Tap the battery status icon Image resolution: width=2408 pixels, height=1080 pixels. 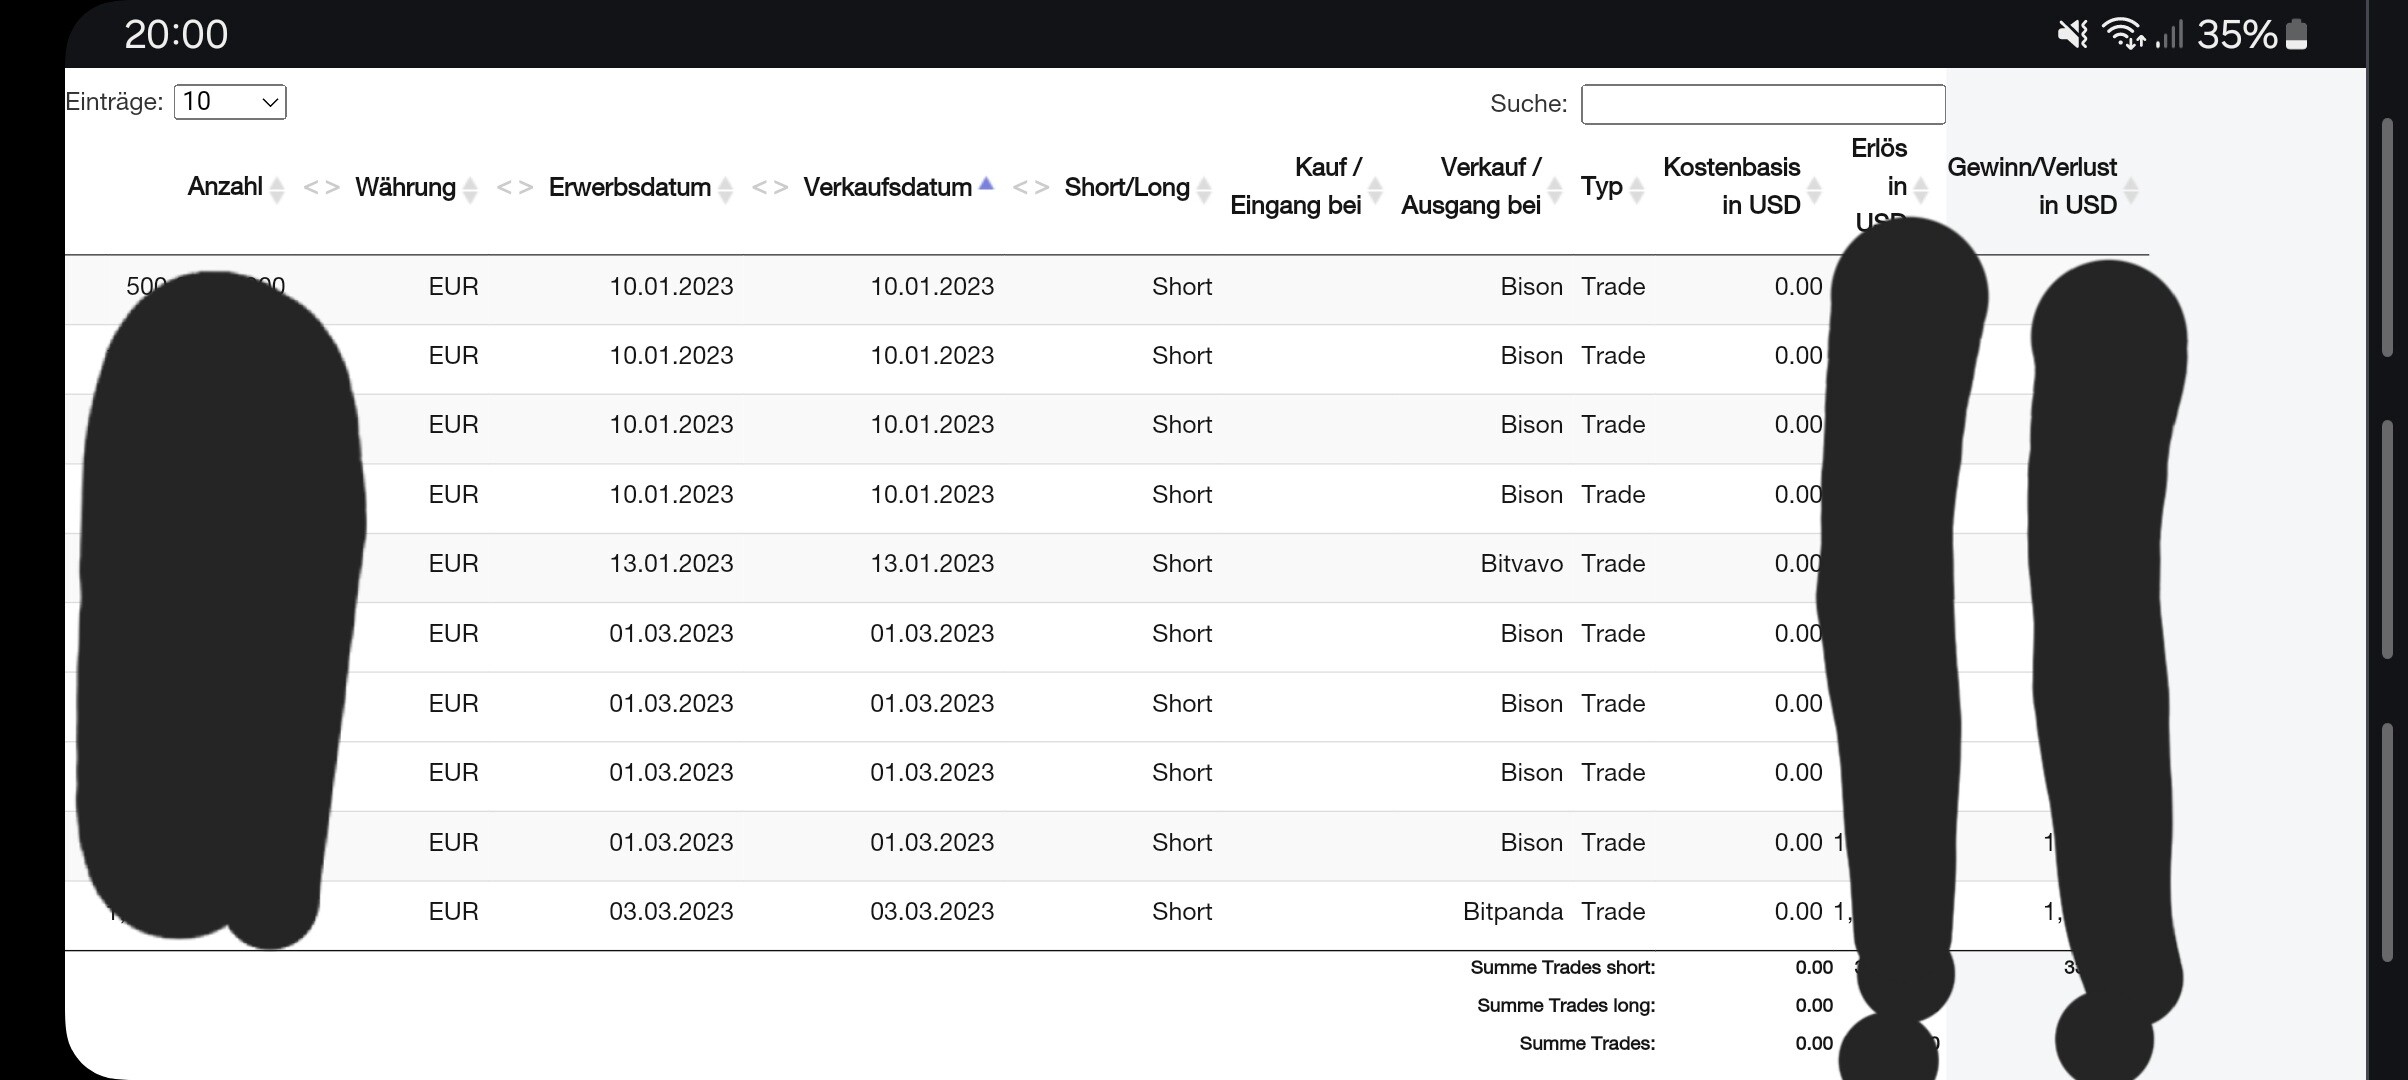click(2297, 34)
